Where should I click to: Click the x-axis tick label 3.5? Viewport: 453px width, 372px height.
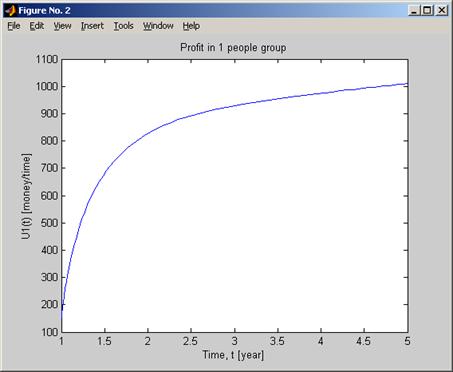[x=277, y=341]
